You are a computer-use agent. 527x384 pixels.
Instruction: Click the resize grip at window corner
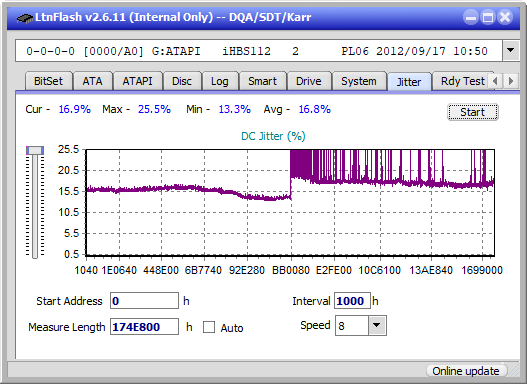tap(514, 371)
